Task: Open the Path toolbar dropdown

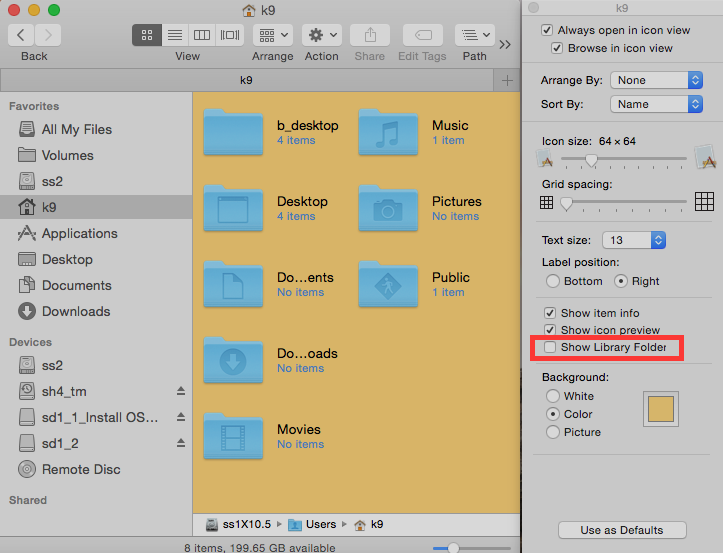Action: coord(475,35)
